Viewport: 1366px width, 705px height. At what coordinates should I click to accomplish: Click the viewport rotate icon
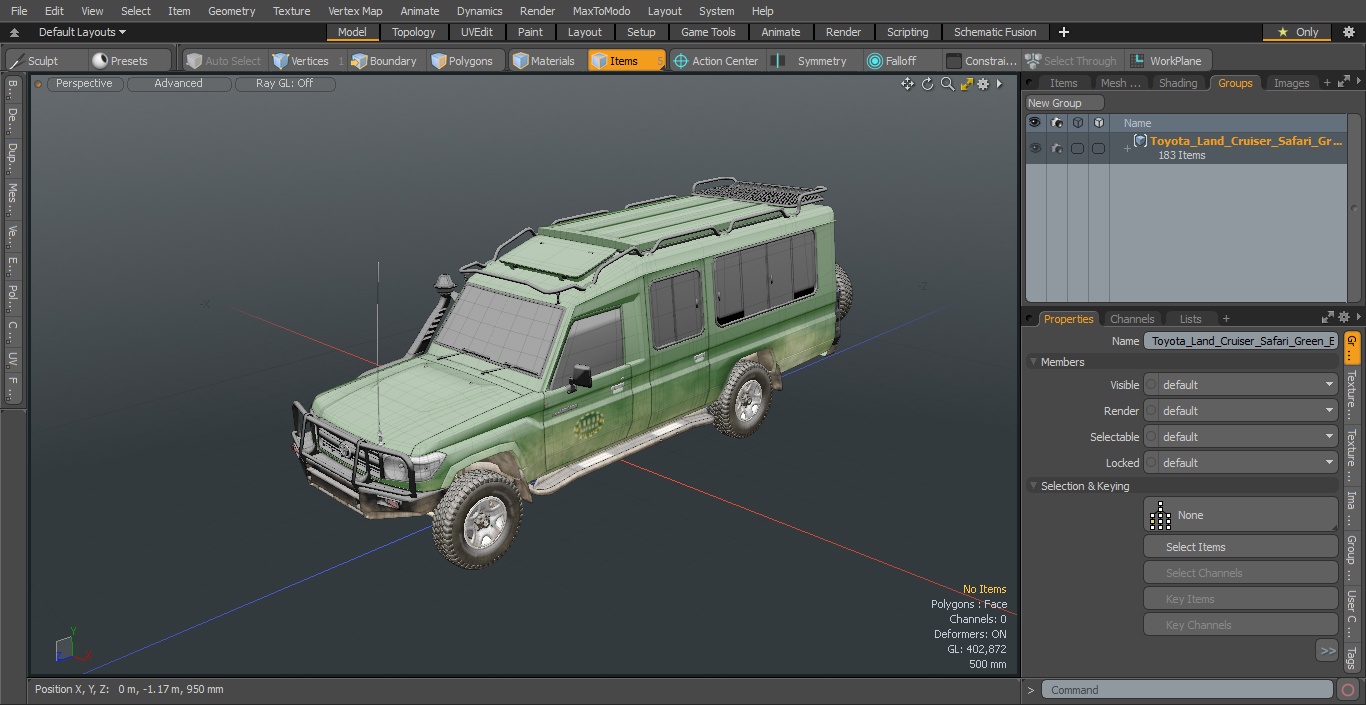(x=927, y=84)
